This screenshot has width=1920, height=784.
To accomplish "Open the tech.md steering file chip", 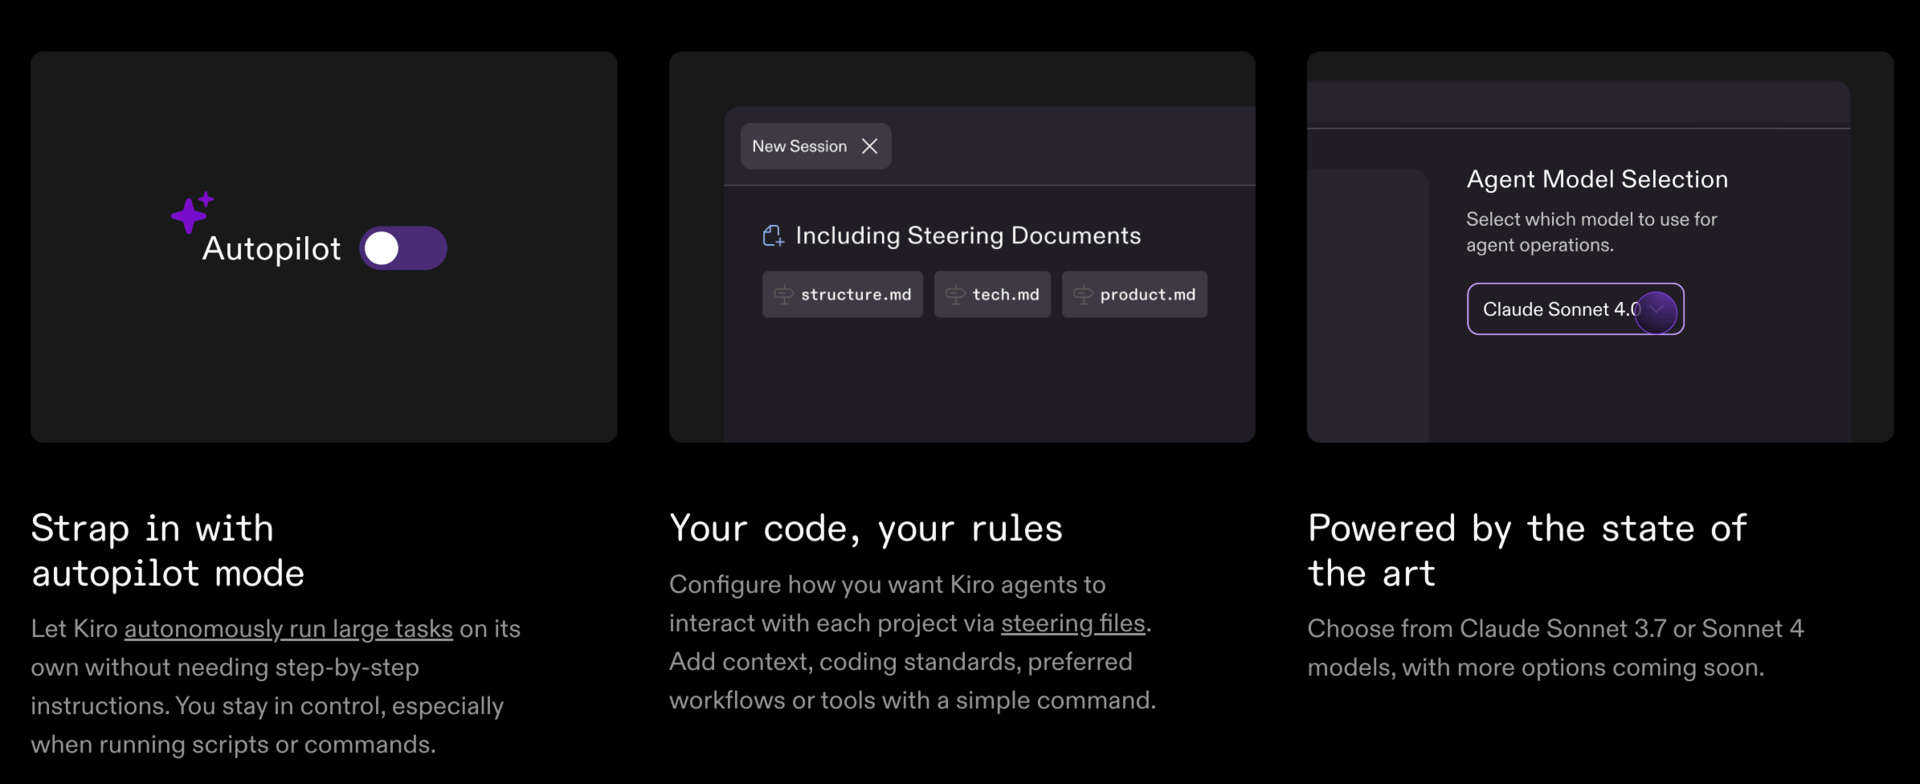I will pos(992,294).
